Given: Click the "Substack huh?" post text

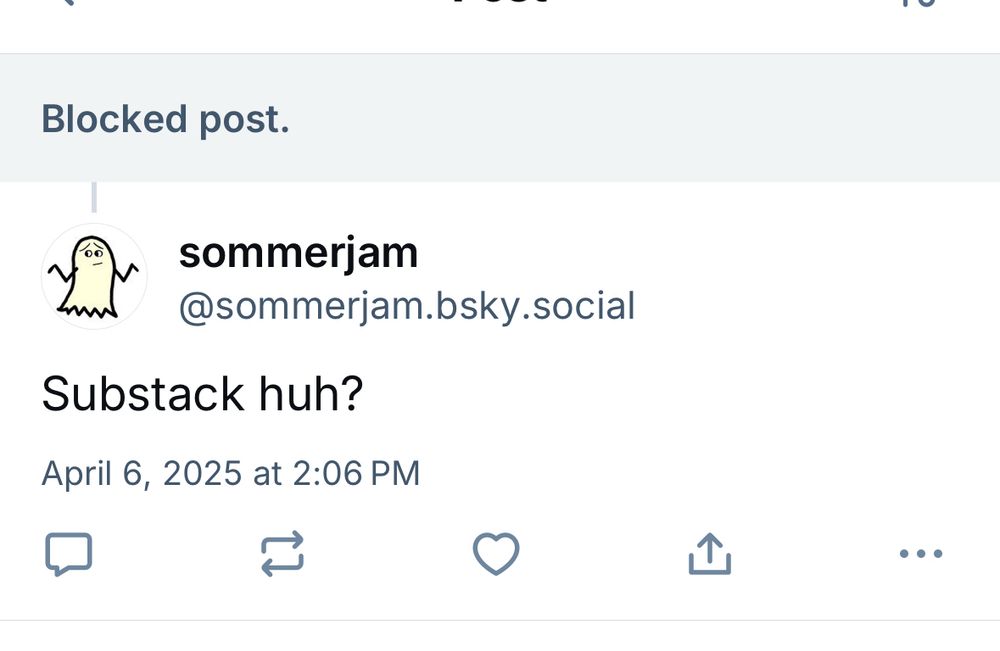Looking at the screenshot, I should click(x=201, y=395).
